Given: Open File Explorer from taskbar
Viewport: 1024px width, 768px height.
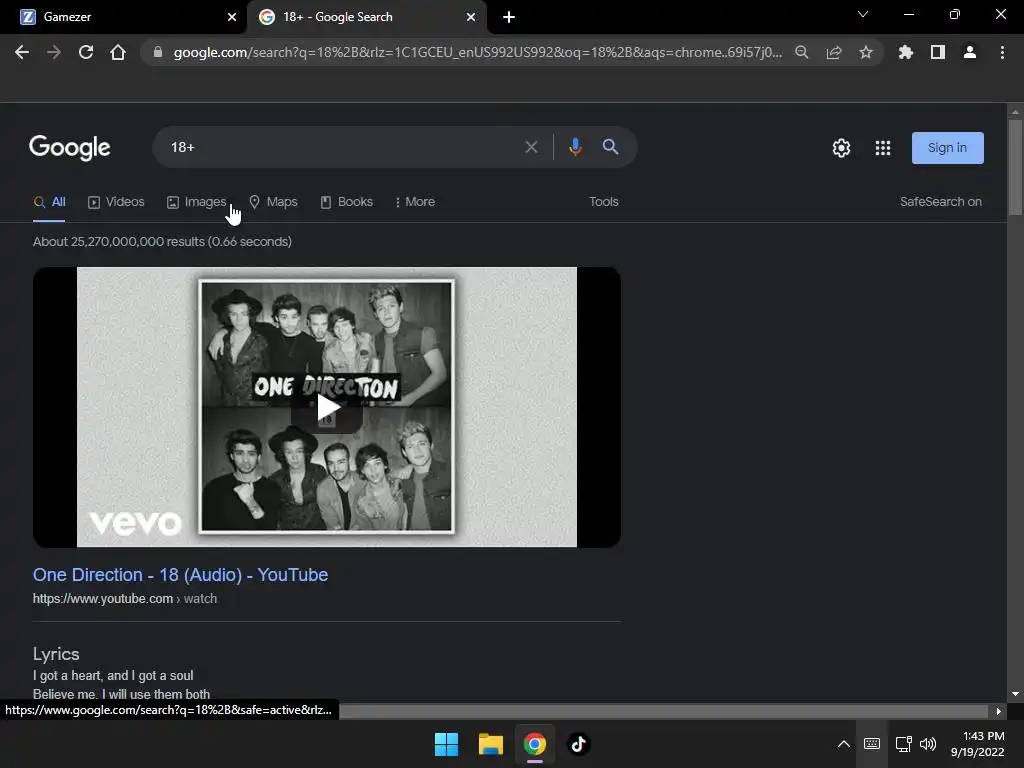Looking at the screenshot, I should coord(490,744).
